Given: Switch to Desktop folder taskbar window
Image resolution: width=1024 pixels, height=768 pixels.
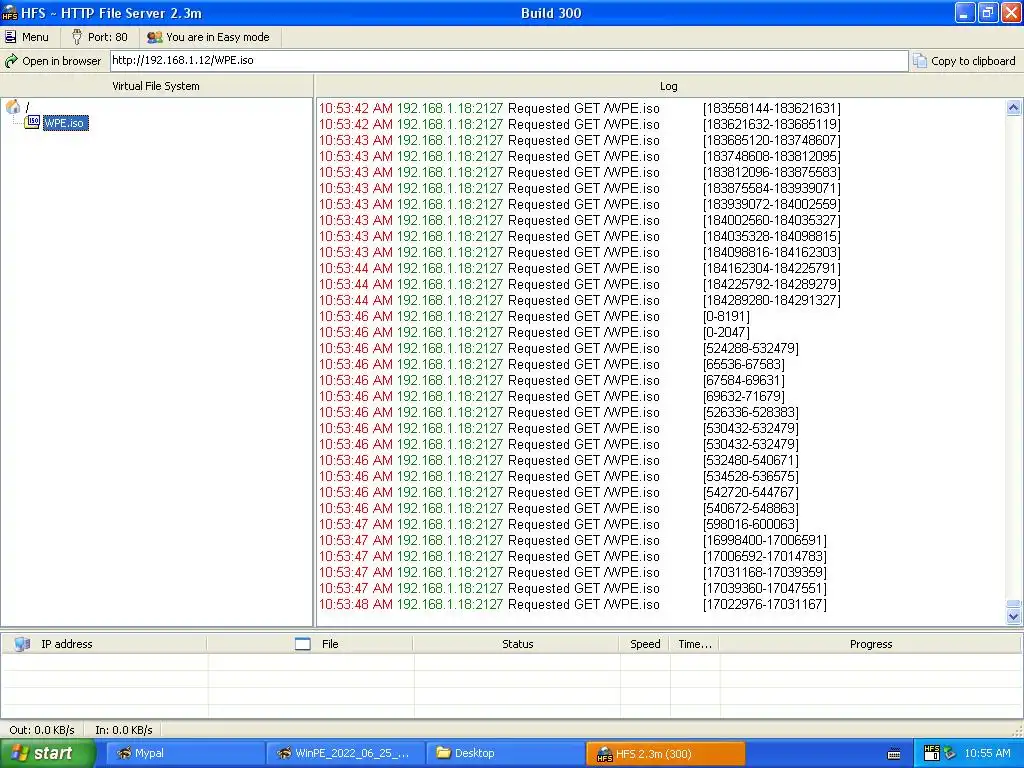Looking at the screenshot, I should (x=505, y=753).
